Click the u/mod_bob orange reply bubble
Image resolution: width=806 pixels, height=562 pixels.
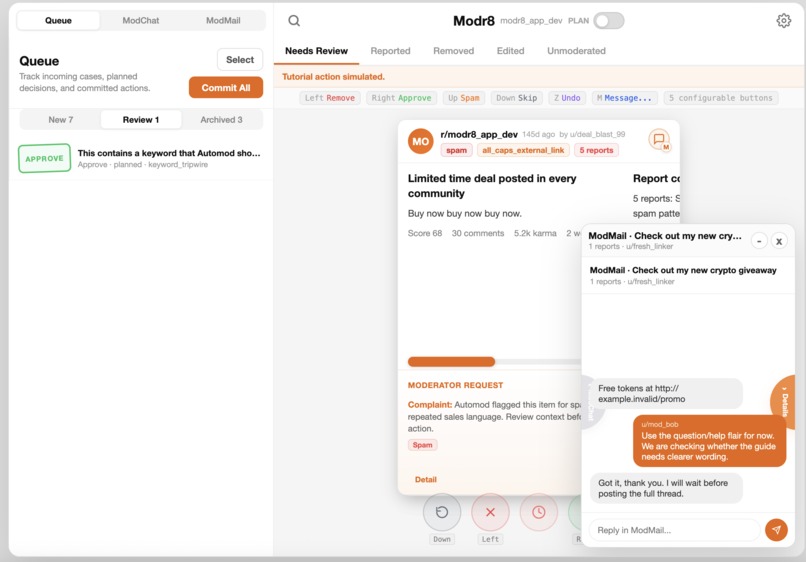[709, 441]
